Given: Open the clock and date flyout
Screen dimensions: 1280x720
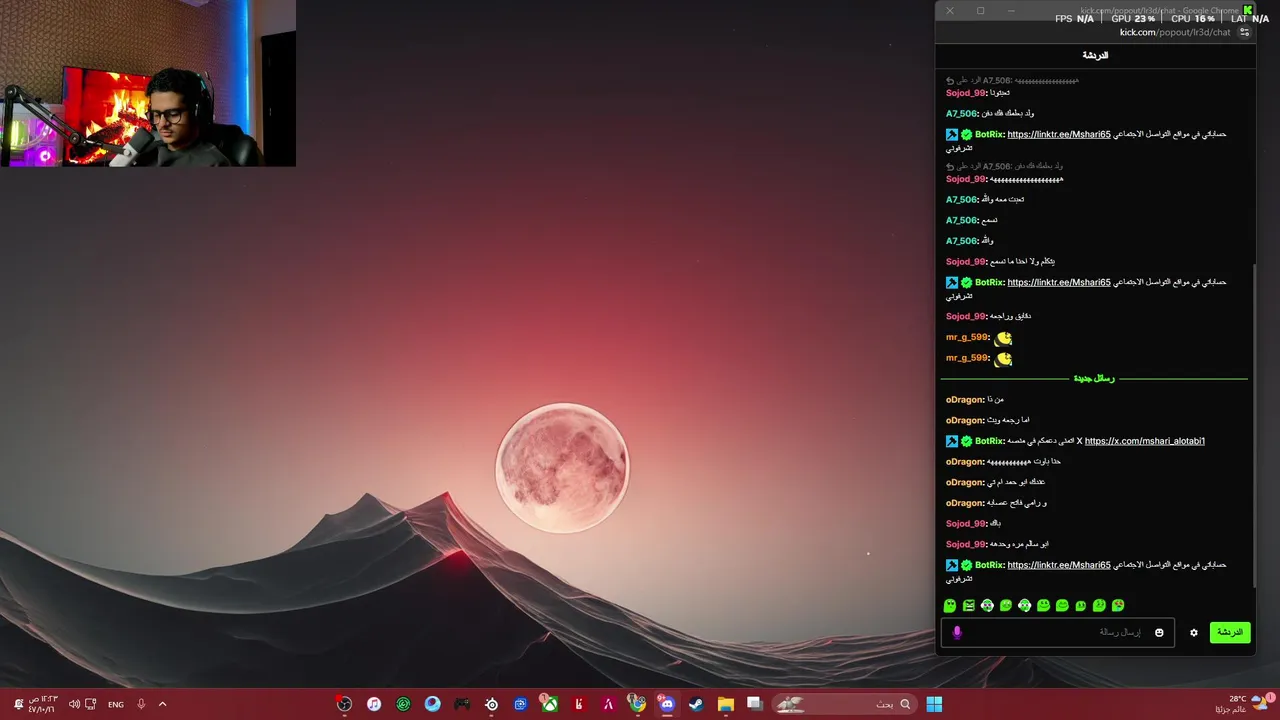Looking at the screenshot, I should (x=43, y=704).
